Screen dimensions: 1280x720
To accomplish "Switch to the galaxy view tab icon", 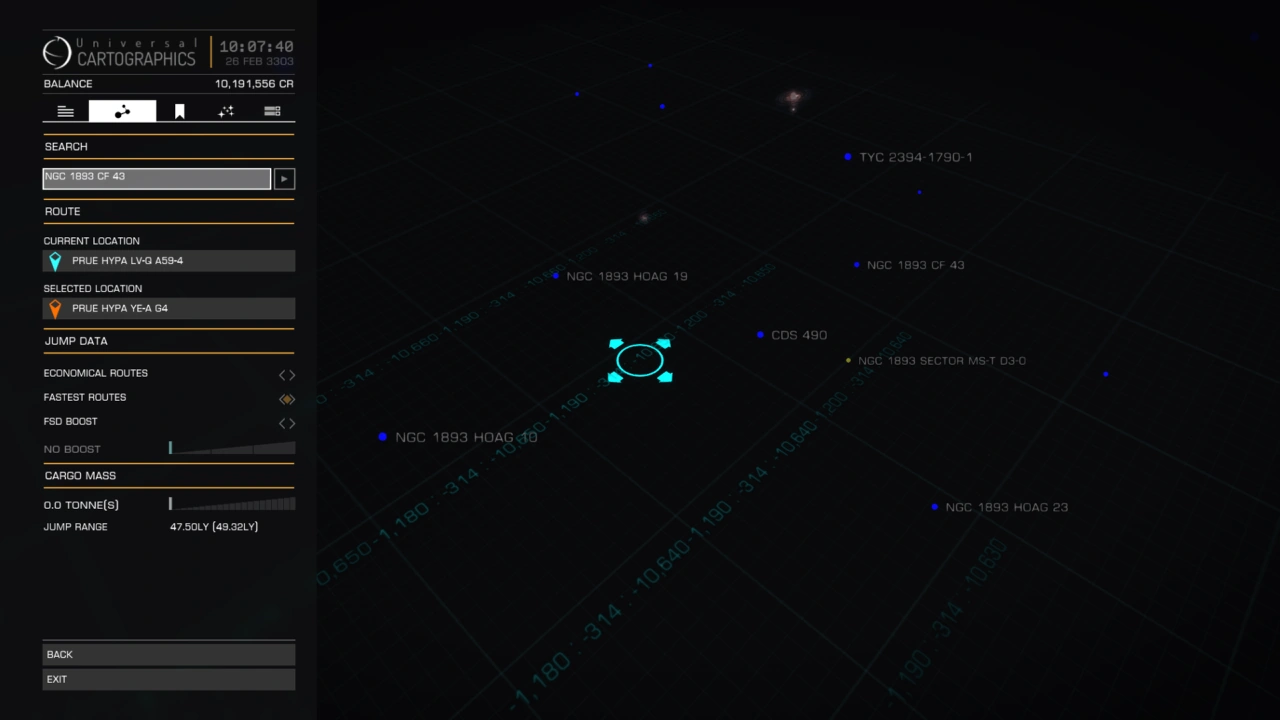I will pyautogui.click(x=226, y=111).
